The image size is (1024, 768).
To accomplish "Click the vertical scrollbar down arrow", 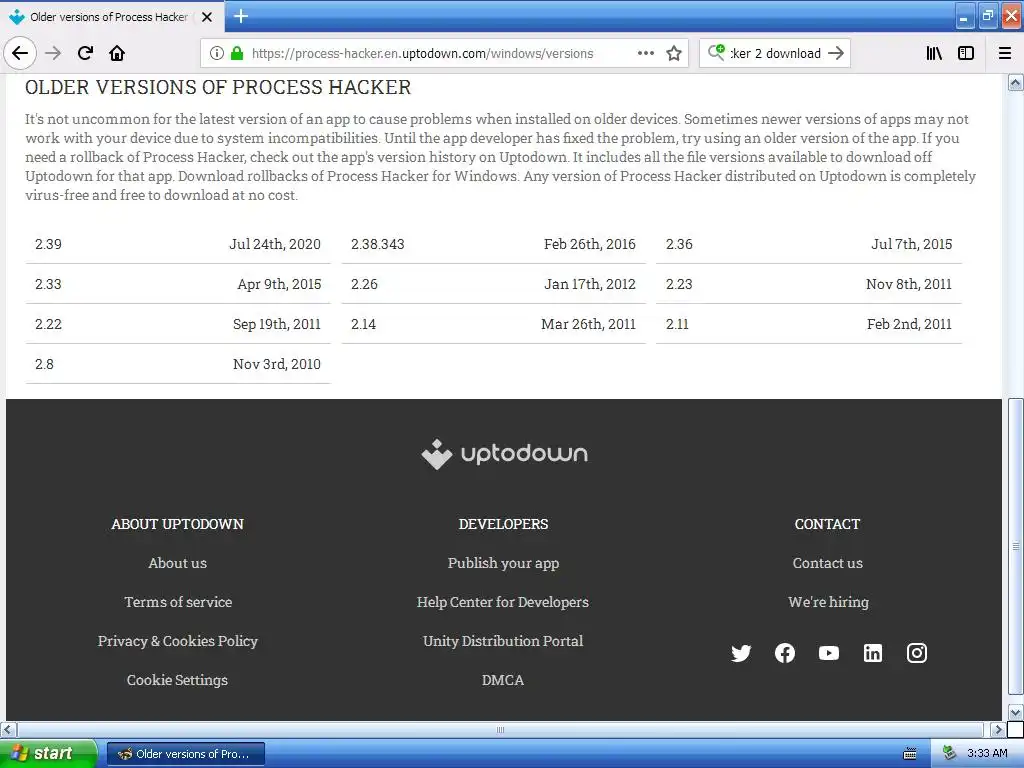I will [1016, 712].
